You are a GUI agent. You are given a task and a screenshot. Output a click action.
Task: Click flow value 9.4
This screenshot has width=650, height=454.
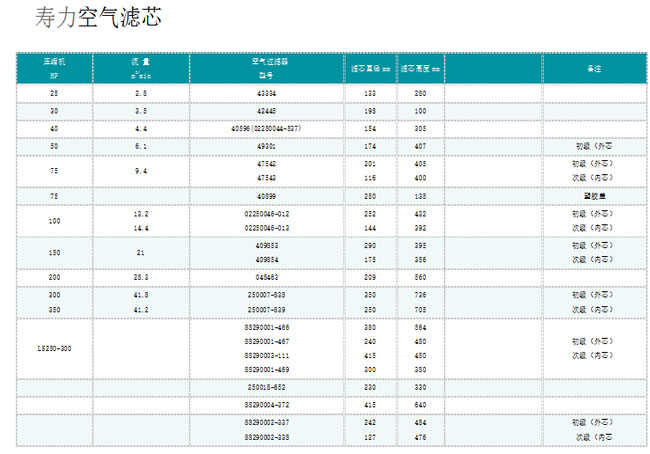coord(141,171)
